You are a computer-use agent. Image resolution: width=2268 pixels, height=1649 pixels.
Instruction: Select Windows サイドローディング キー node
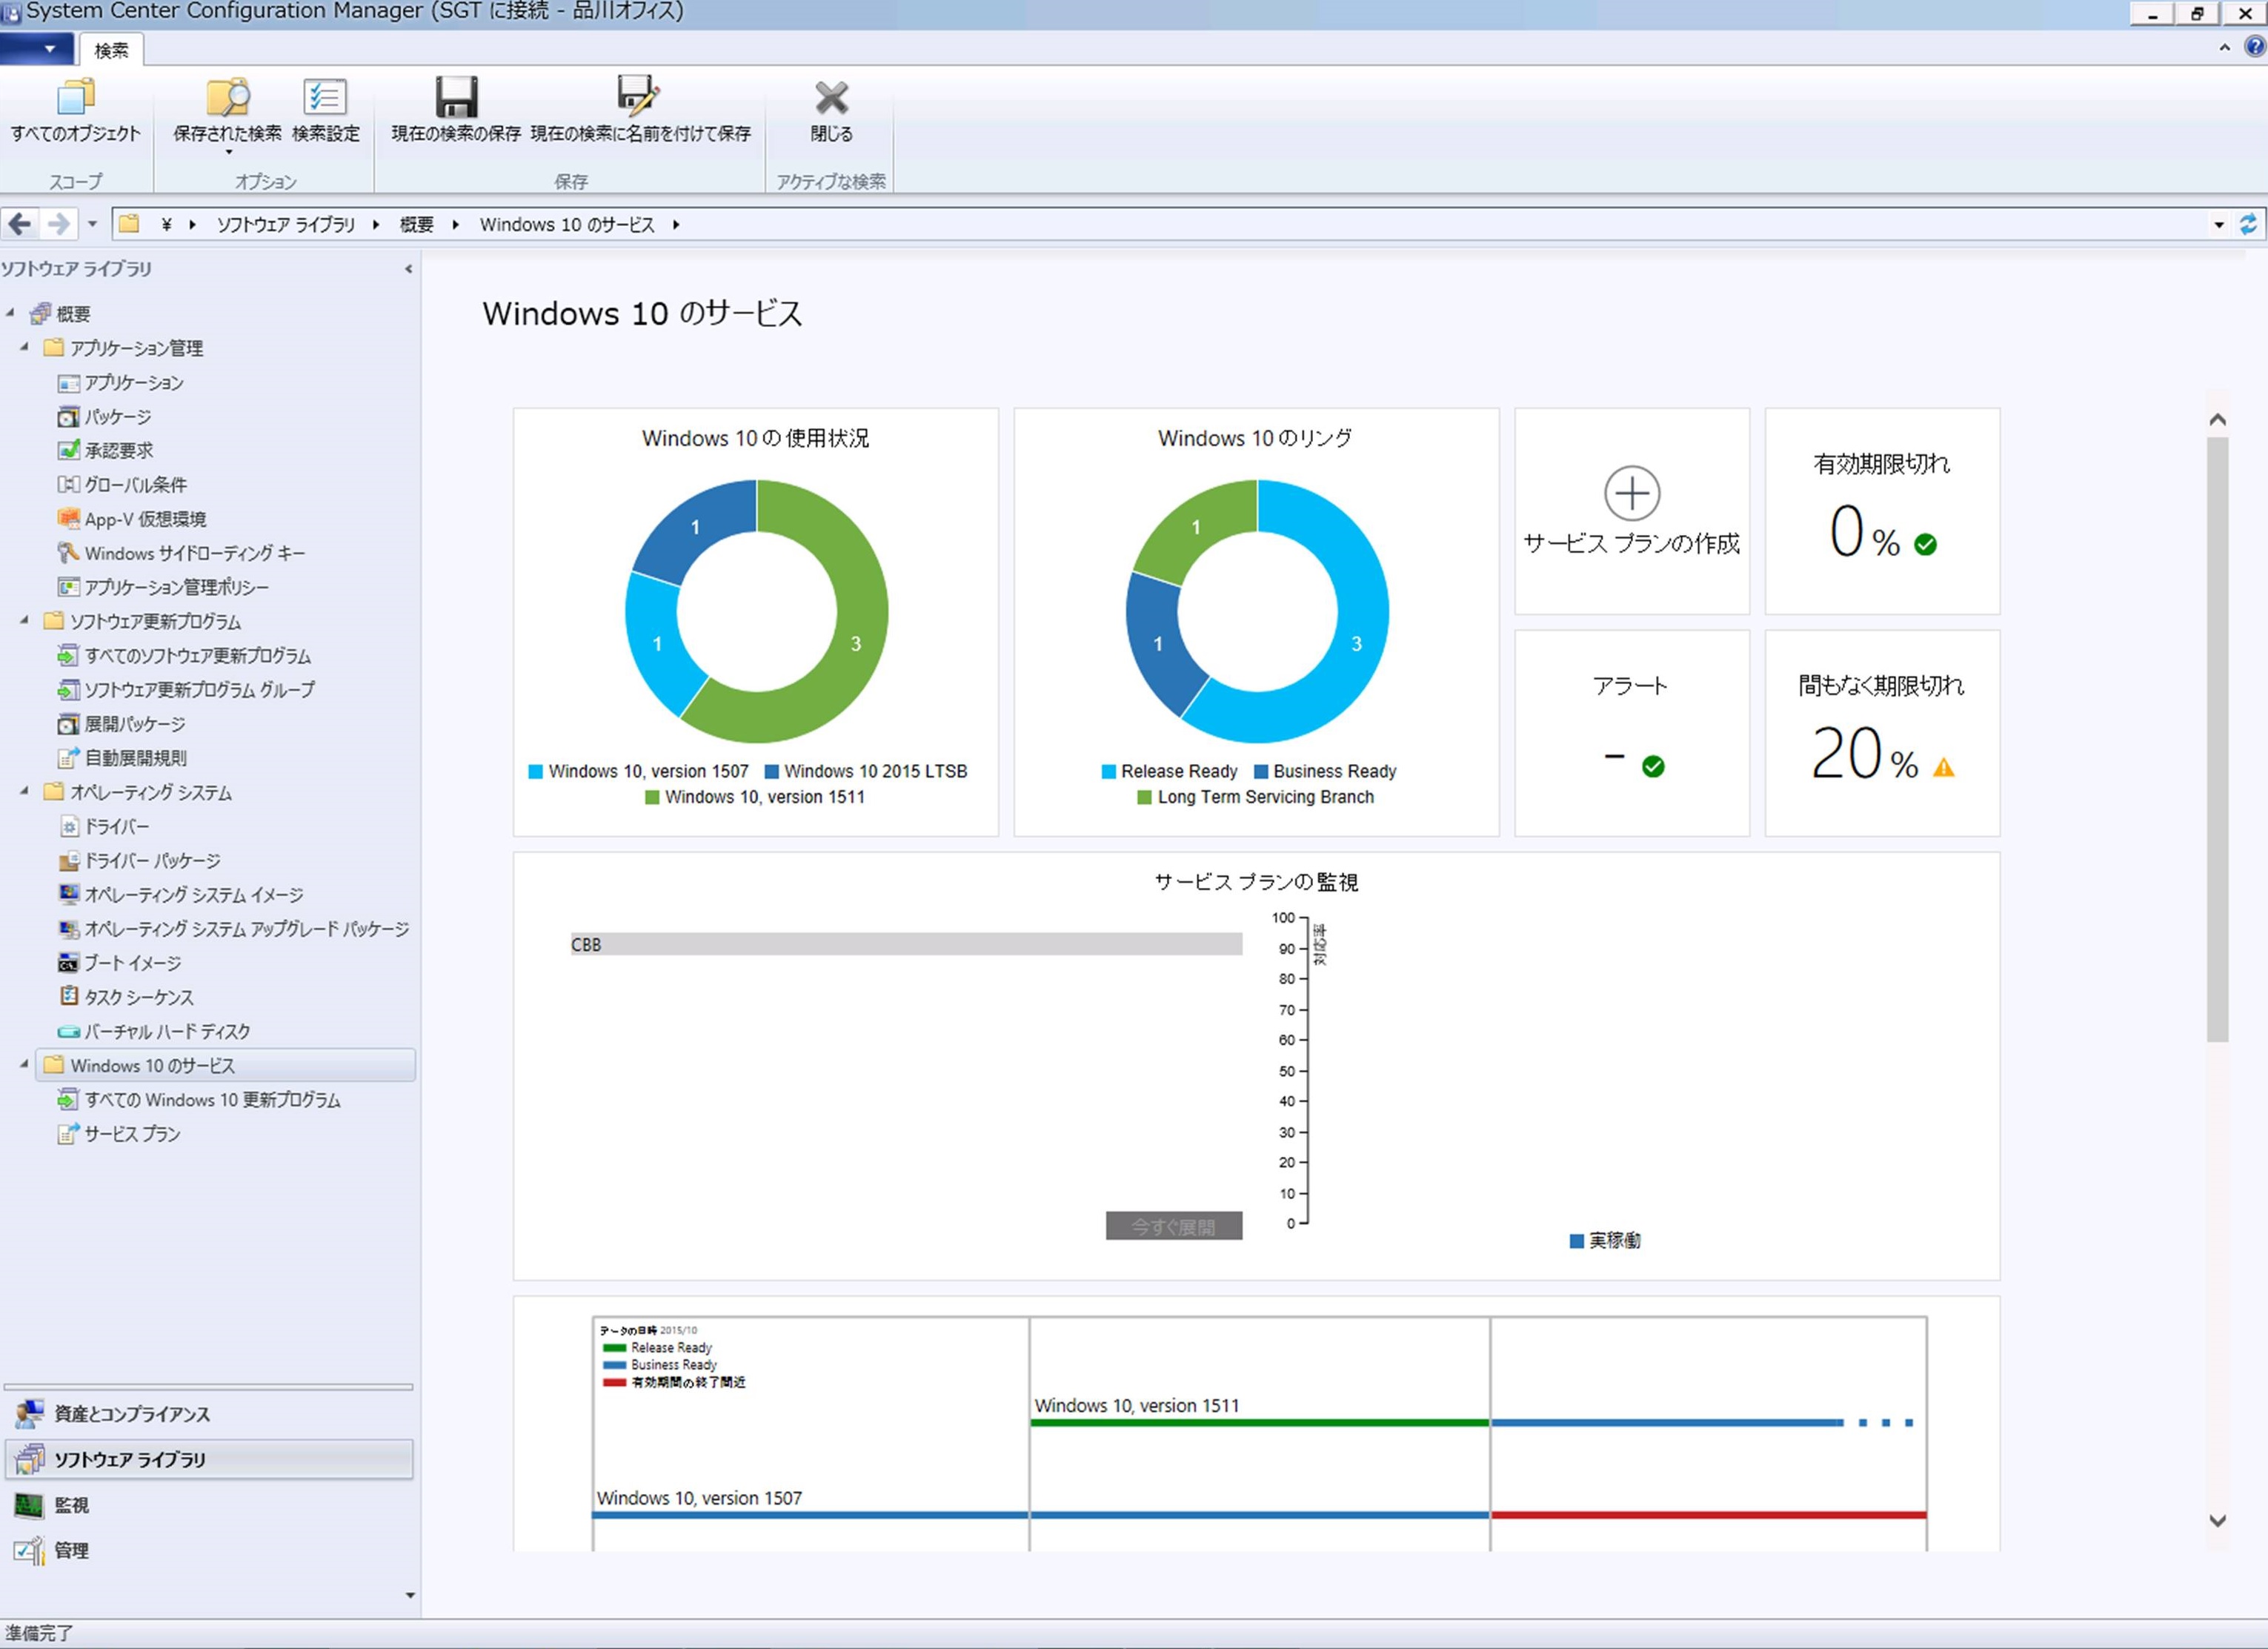point(181,553)
